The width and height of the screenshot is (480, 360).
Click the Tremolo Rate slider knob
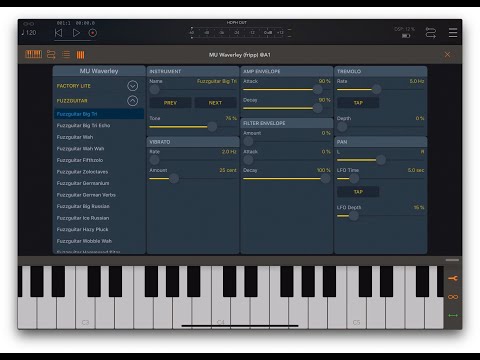click(x=376, y=89)
